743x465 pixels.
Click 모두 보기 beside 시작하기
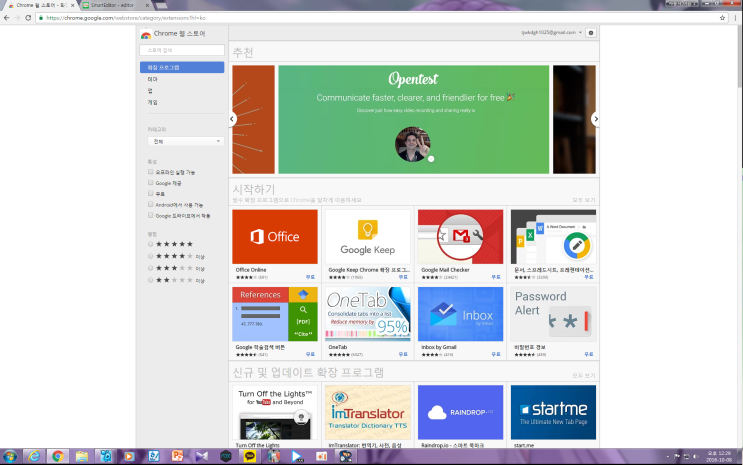pos(583,200)
